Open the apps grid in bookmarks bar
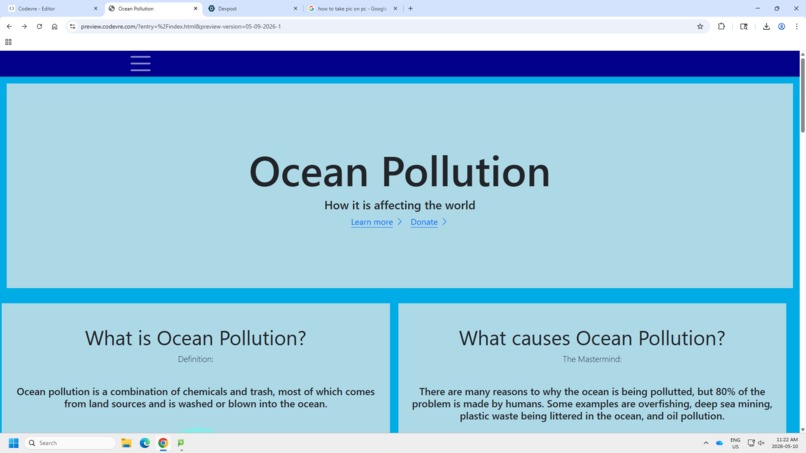This screenshot has width=806, height=453. (8, 42)
